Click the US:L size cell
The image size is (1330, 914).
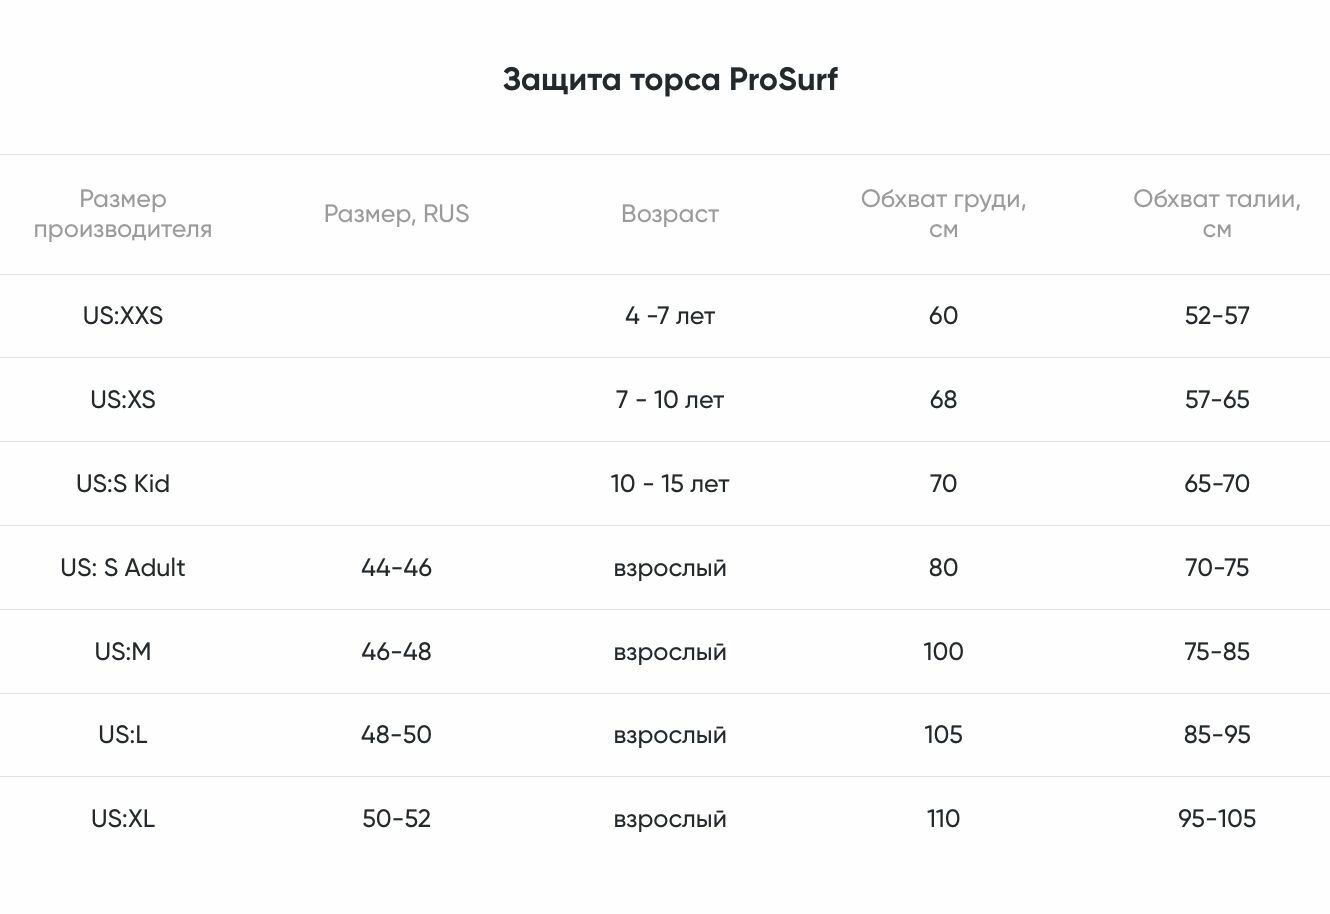point(123,735)
